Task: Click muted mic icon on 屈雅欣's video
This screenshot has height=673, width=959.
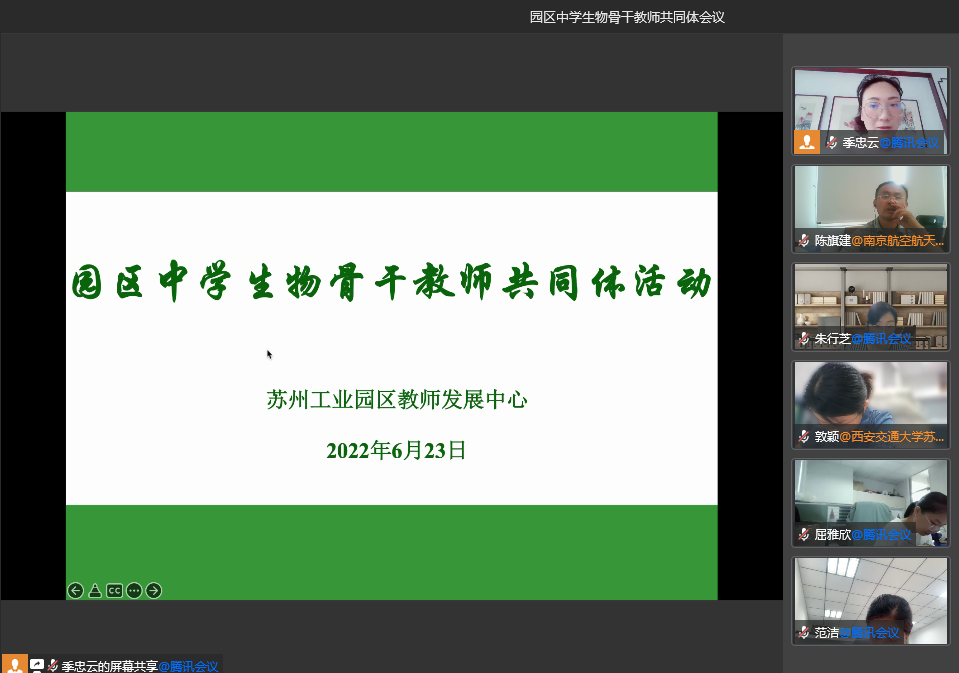Action: [x=804, y=535]
